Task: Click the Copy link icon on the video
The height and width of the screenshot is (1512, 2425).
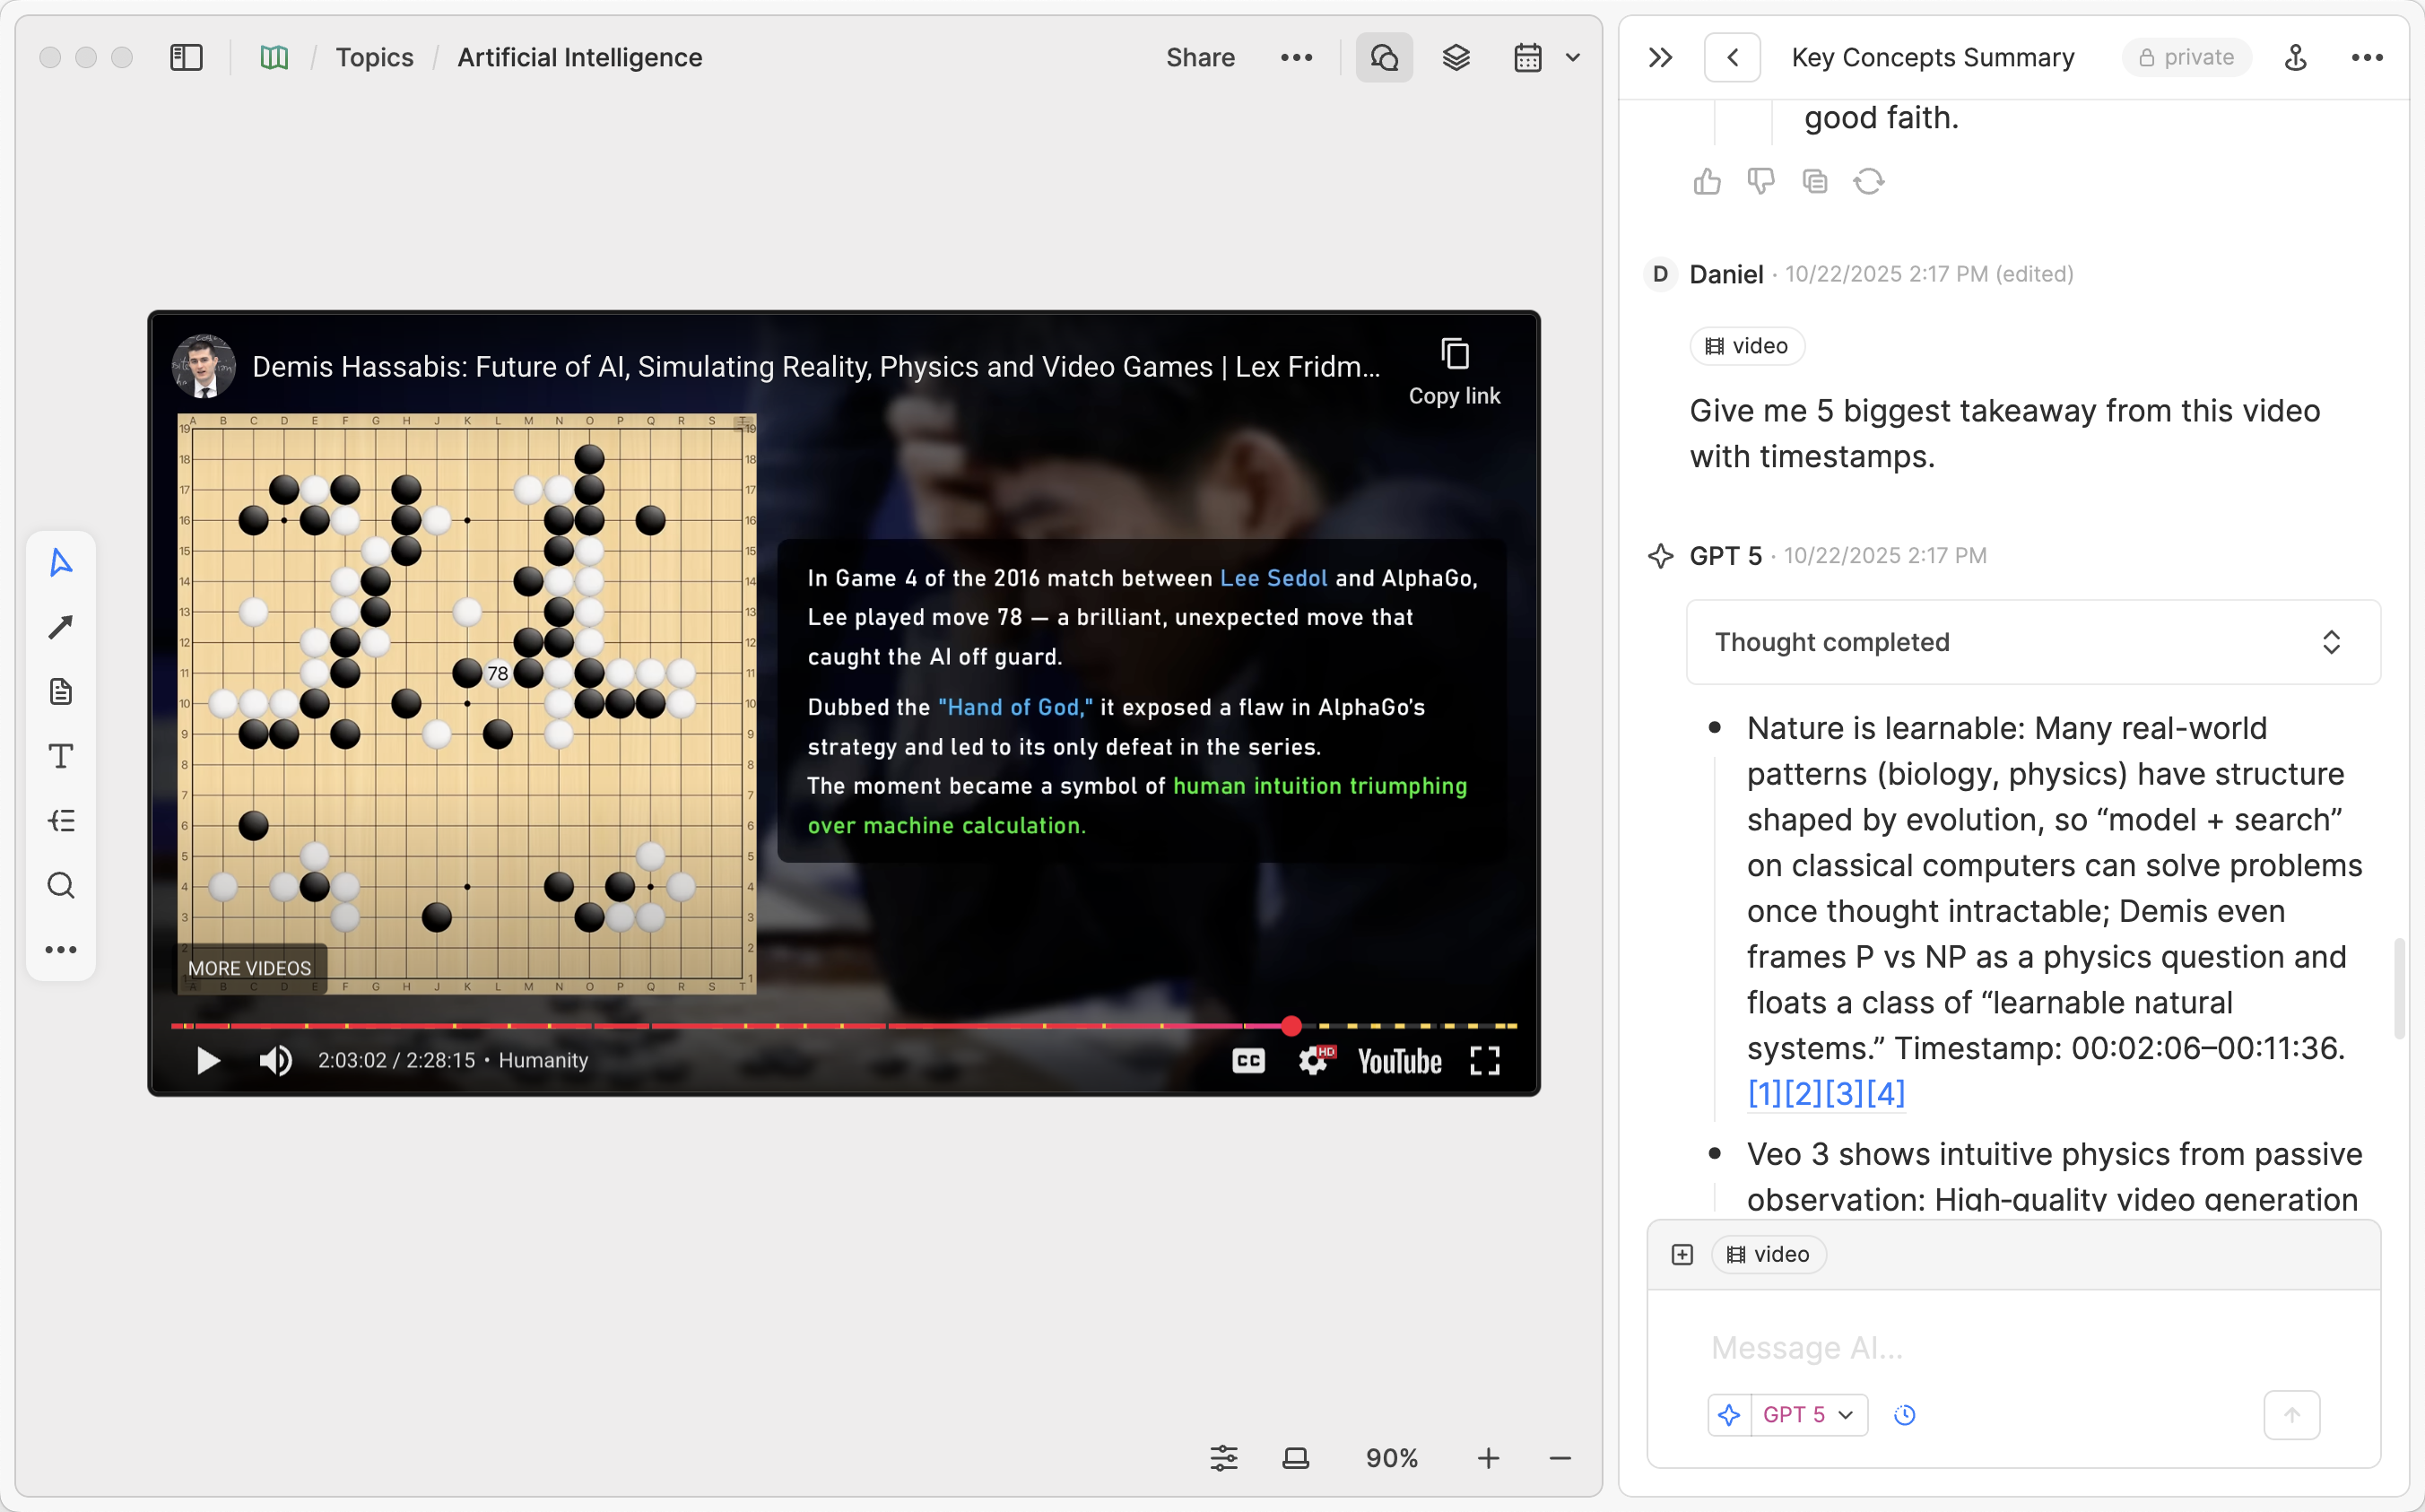Action: click(1455, 352)
